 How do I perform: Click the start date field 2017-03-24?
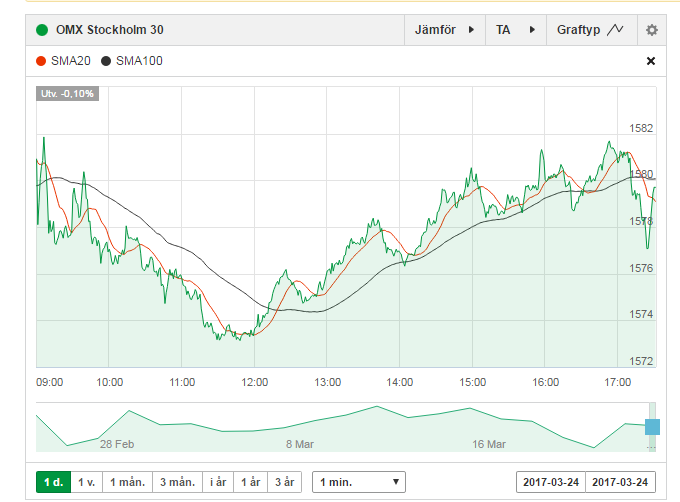tap(551, 482)
